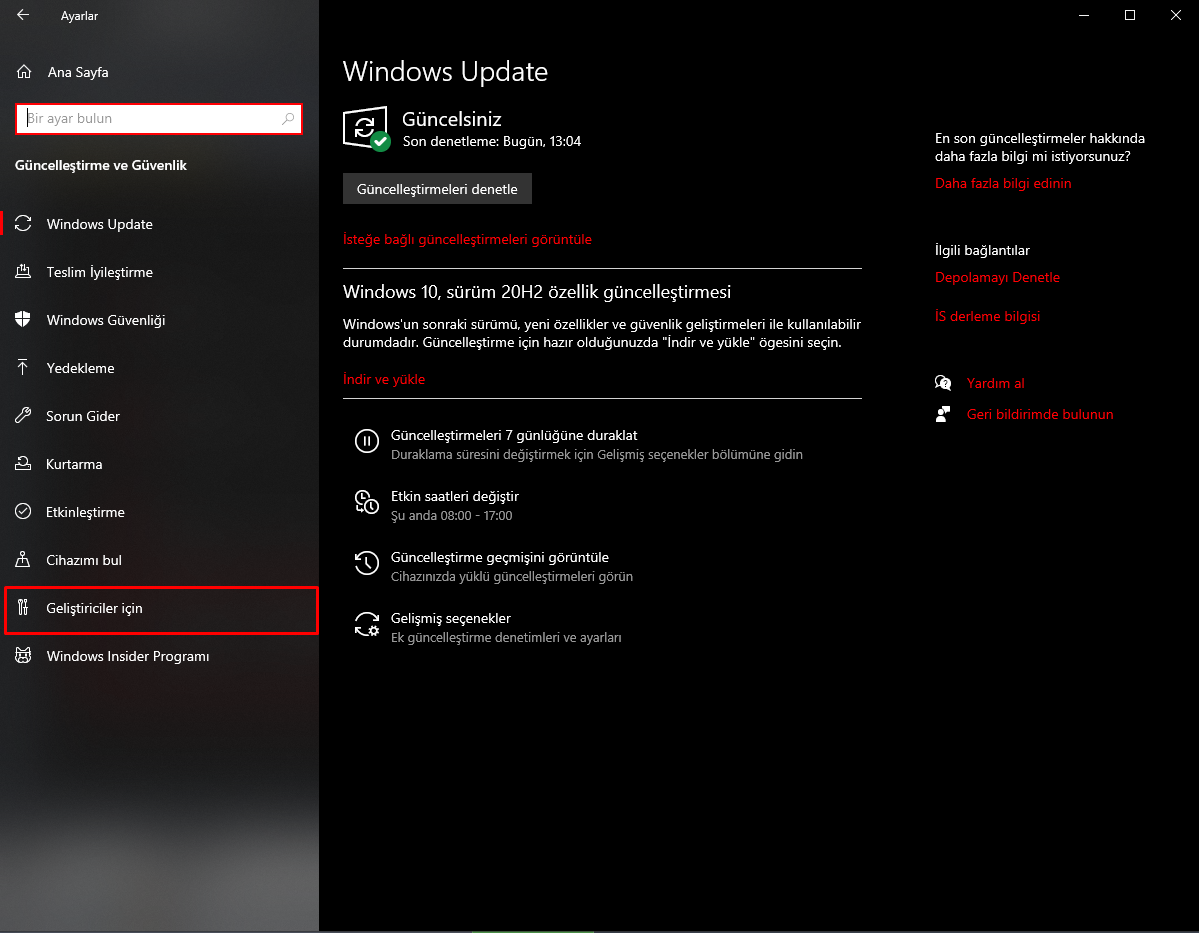Click the Windows Güvenliği shield icon
1199x933 pixels.
(23, 320)
